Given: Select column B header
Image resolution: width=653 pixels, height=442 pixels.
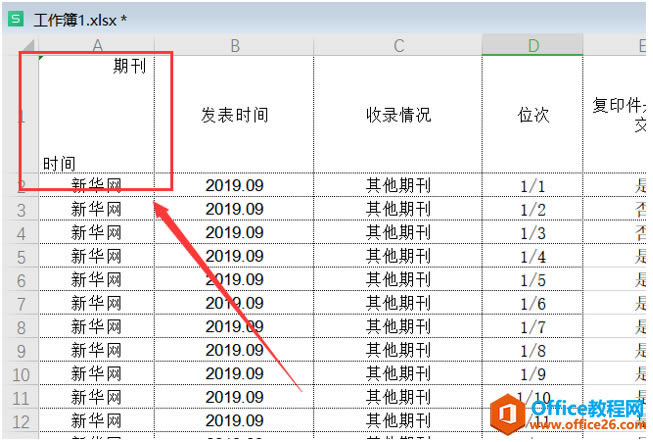Looking at the screenshot, I should click(234, 46).
